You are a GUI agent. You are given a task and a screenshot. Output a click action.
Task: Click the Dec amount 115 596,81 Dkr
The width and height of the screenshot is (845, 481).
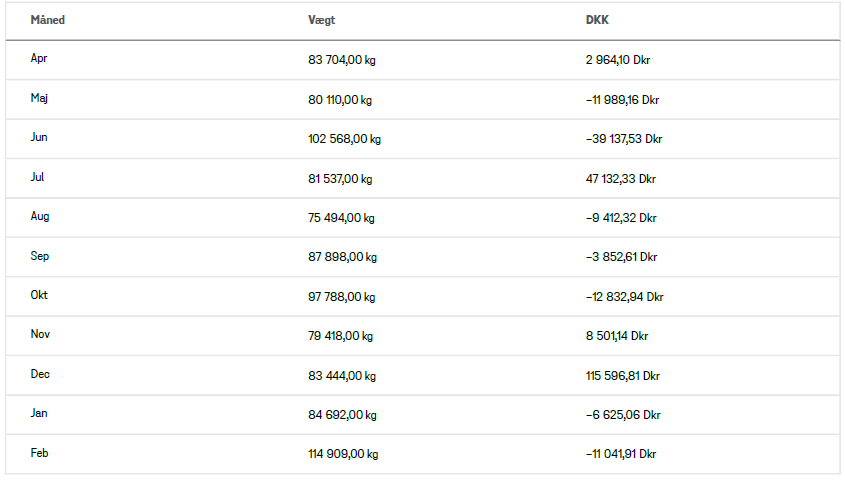[622, 376]
